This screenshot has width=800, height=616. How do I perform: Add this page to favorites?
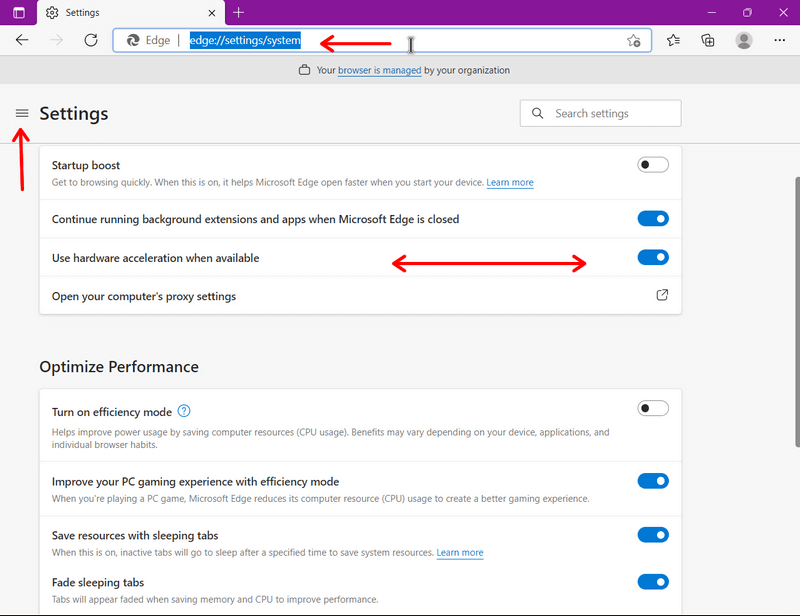pyautogui.click(x=634, y=40)
